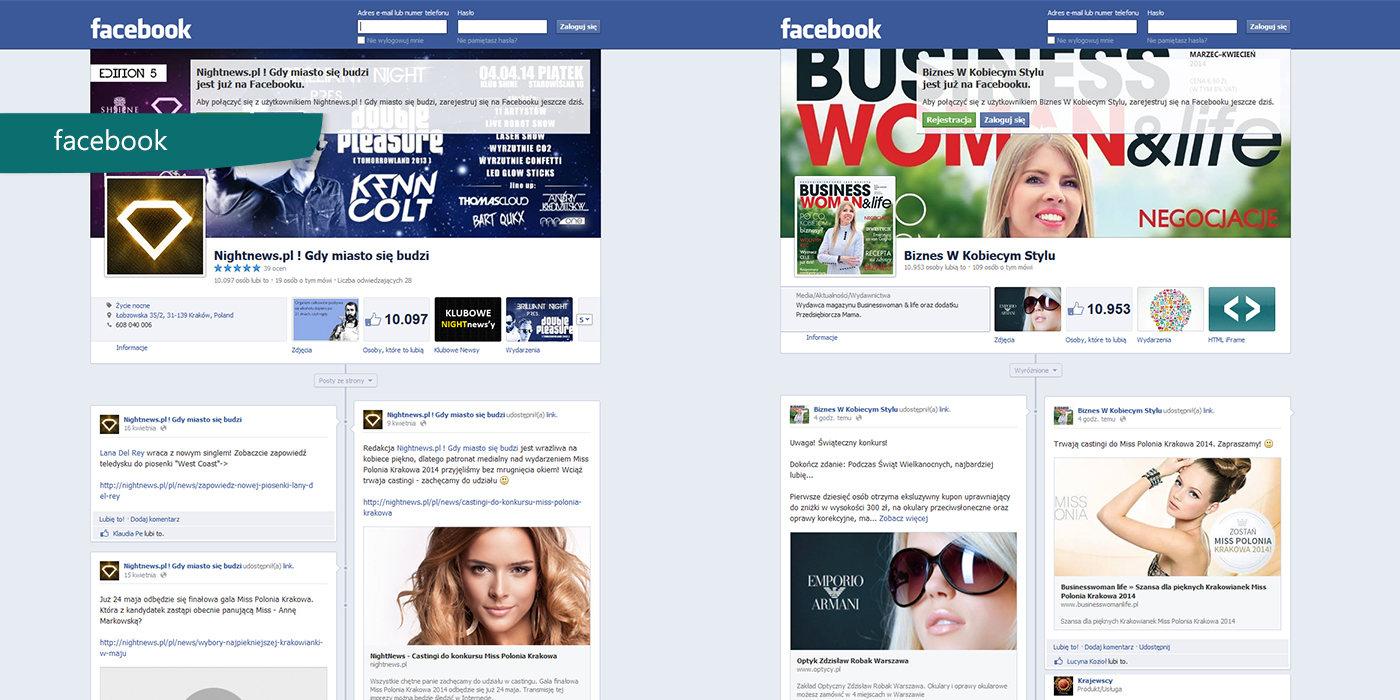Open the Emporio Armani sunglasses post image
This screenshot has height=700, width=1400.
point(903,591)
